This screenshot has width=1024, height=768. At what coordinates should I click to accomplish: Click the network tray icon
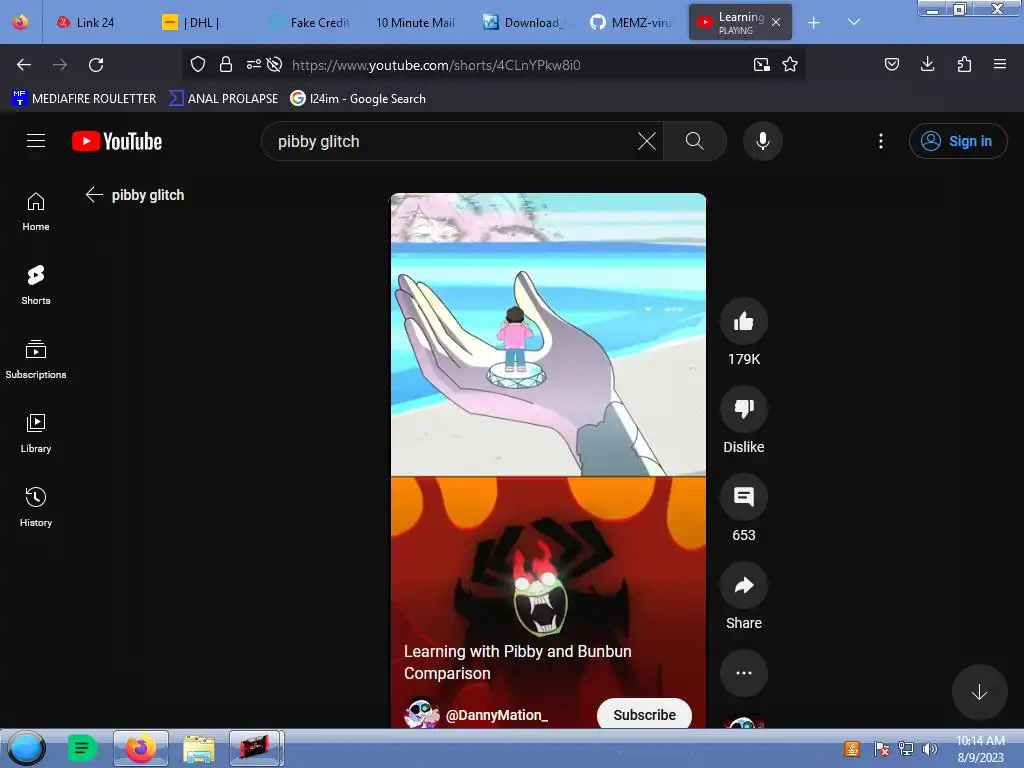[x=906, y=749]
